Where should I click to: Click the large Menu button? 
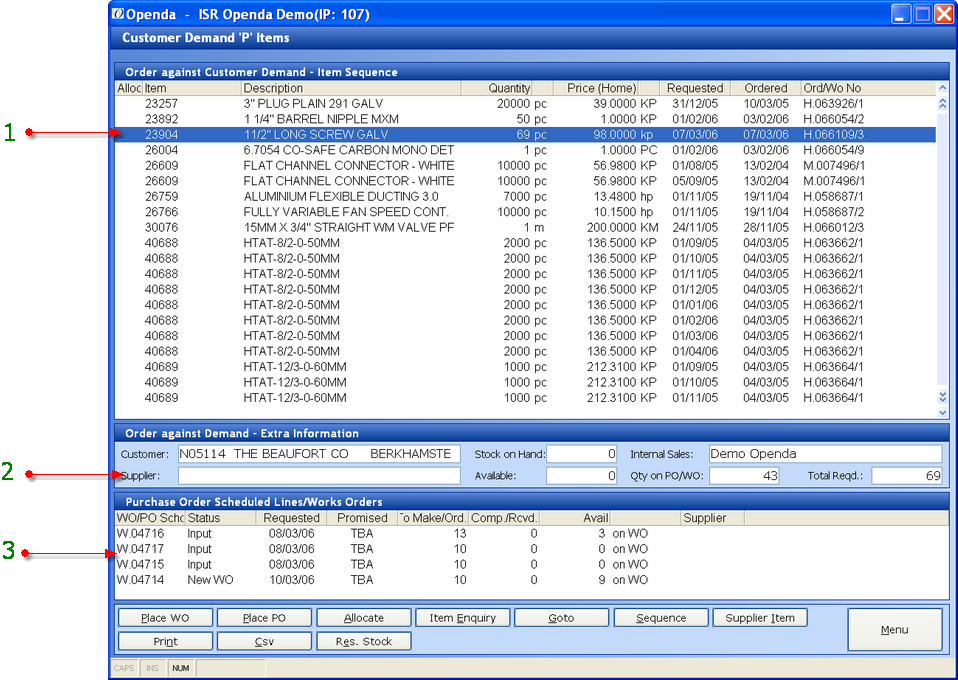(x=894, y=629)
